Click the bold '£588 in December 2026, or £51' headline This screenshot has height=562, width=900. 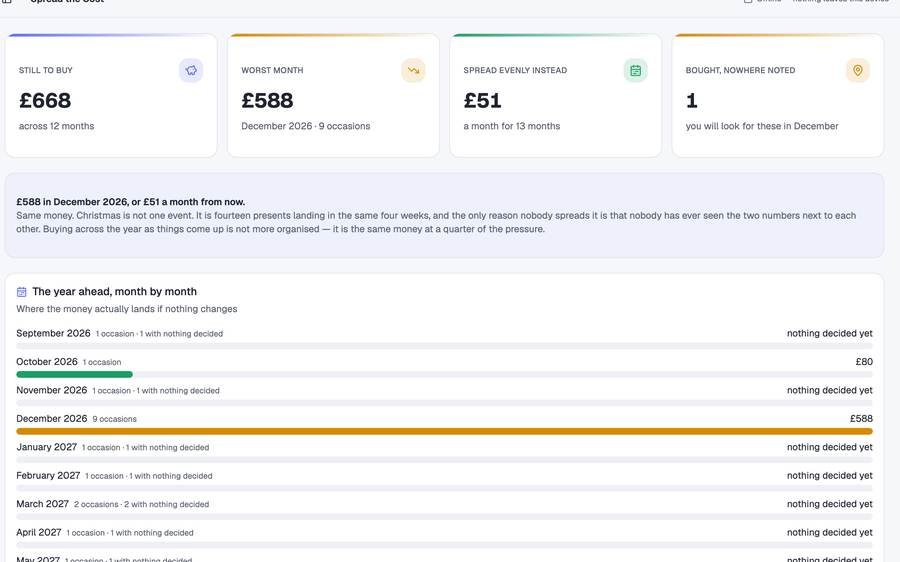coord(130,202)
